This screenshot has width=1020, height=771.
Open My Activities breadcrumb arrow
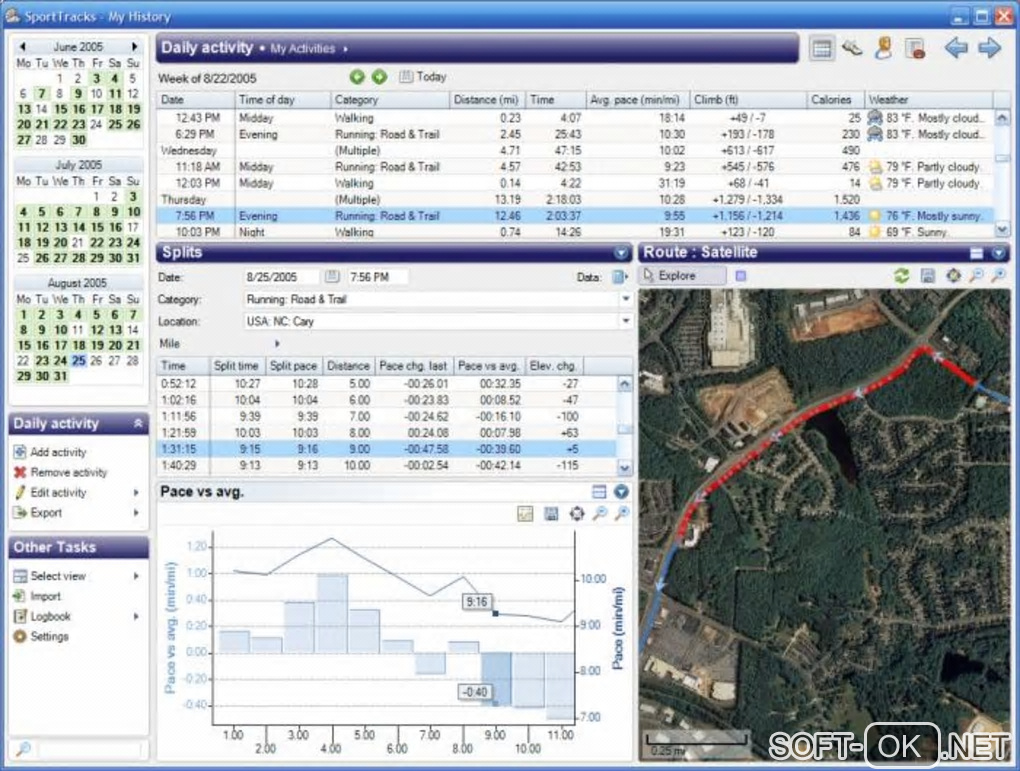345,49
